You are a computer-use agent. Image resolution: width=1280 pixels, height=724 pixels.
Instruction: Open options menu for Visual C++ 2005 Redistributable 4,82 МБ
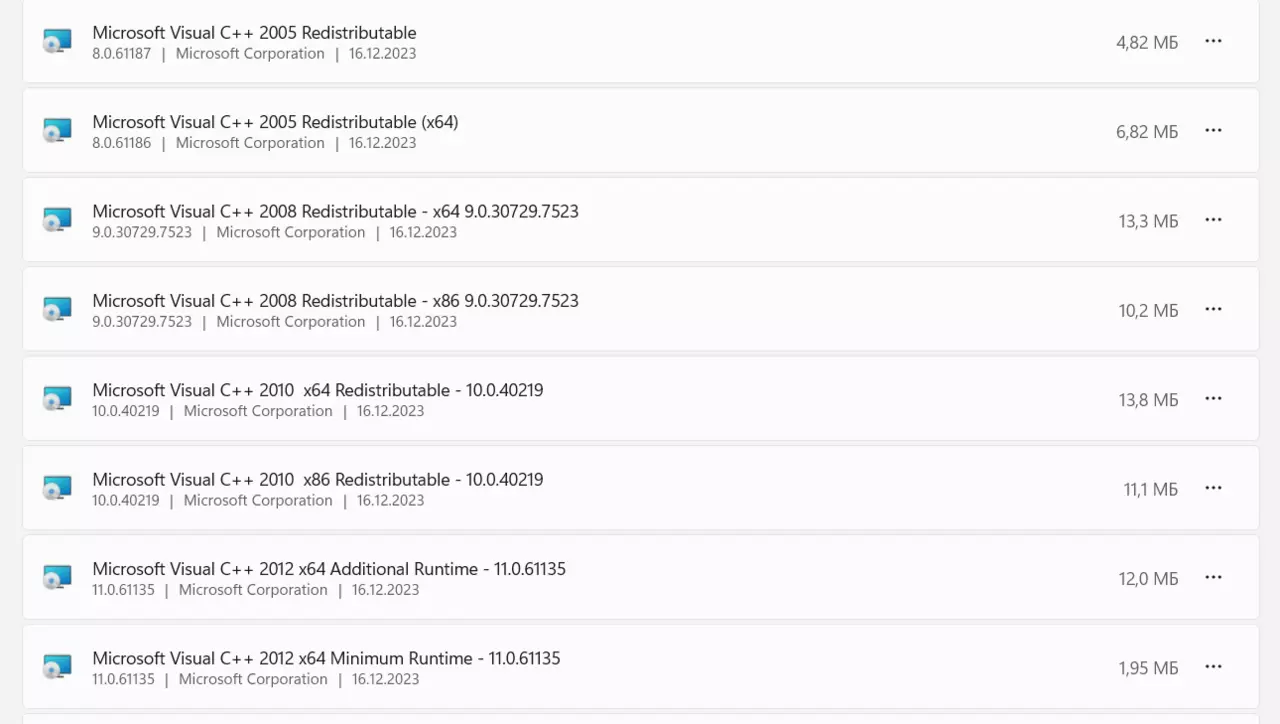pyautogui.click(x=1213, y=41)
